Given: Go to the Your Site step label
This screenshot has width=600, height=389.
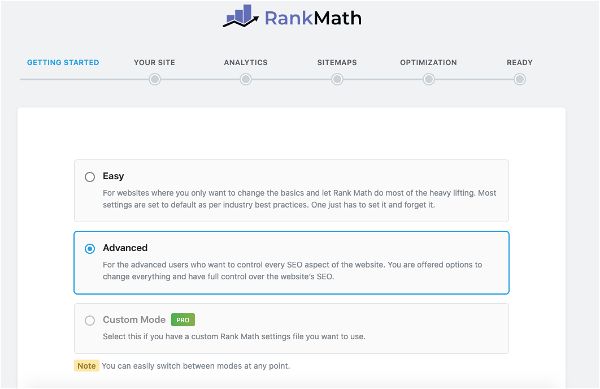Looking at the screenshot, I should click(x=155, y=62).
